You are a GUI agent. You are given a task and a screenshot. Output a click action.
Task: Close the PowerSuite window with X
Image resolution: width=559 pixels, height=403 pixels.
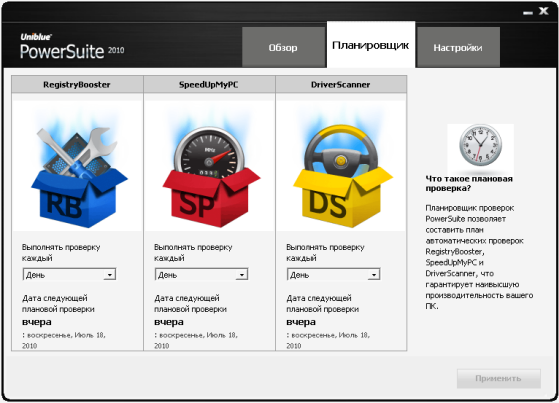click(544, 11)
